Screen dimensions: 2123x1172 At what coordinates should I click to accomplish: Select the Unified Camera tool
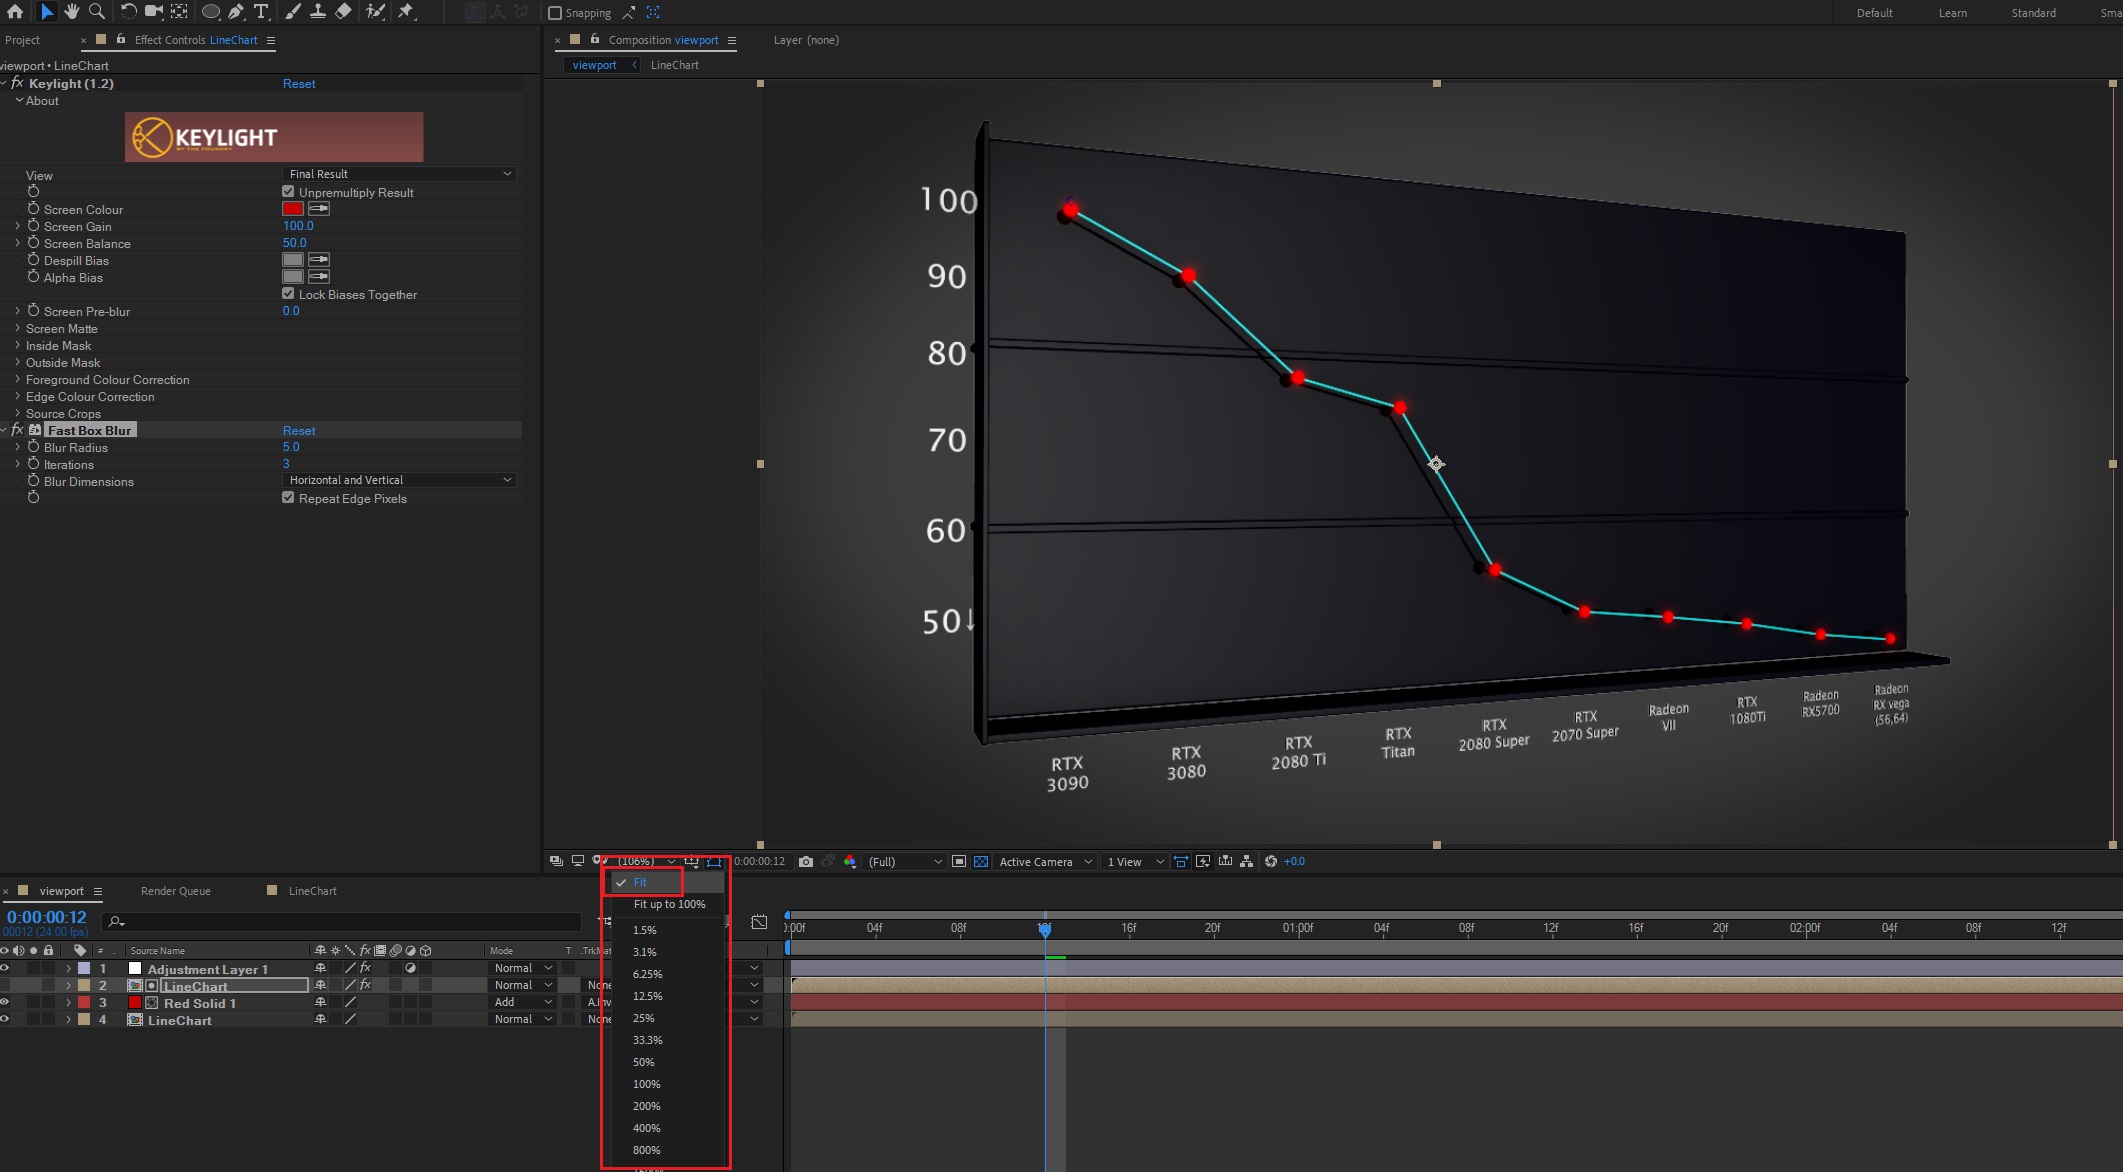pos(154,12)
